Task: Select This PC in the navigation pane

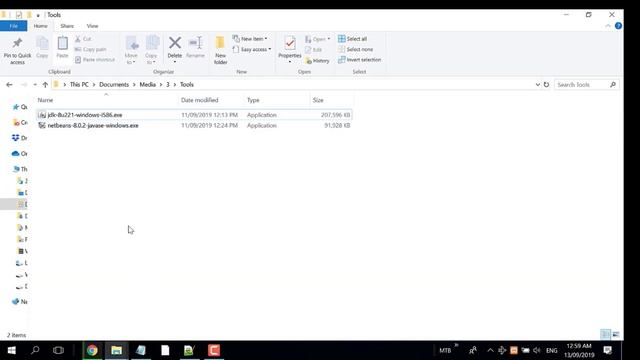Action: click(20, 169)
